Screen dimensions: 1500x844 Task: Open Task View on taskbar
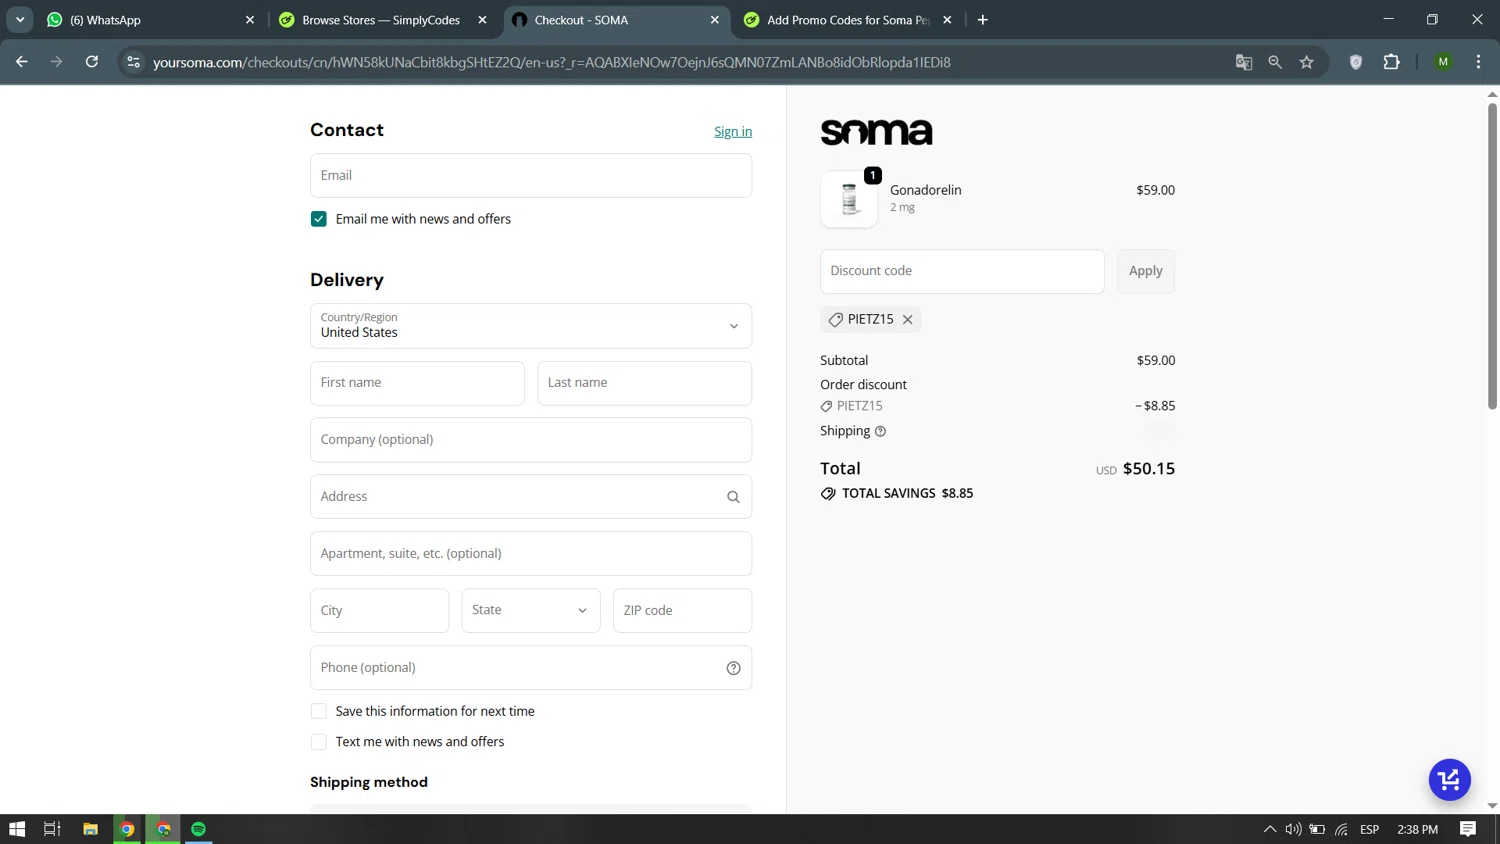point(52,829)
